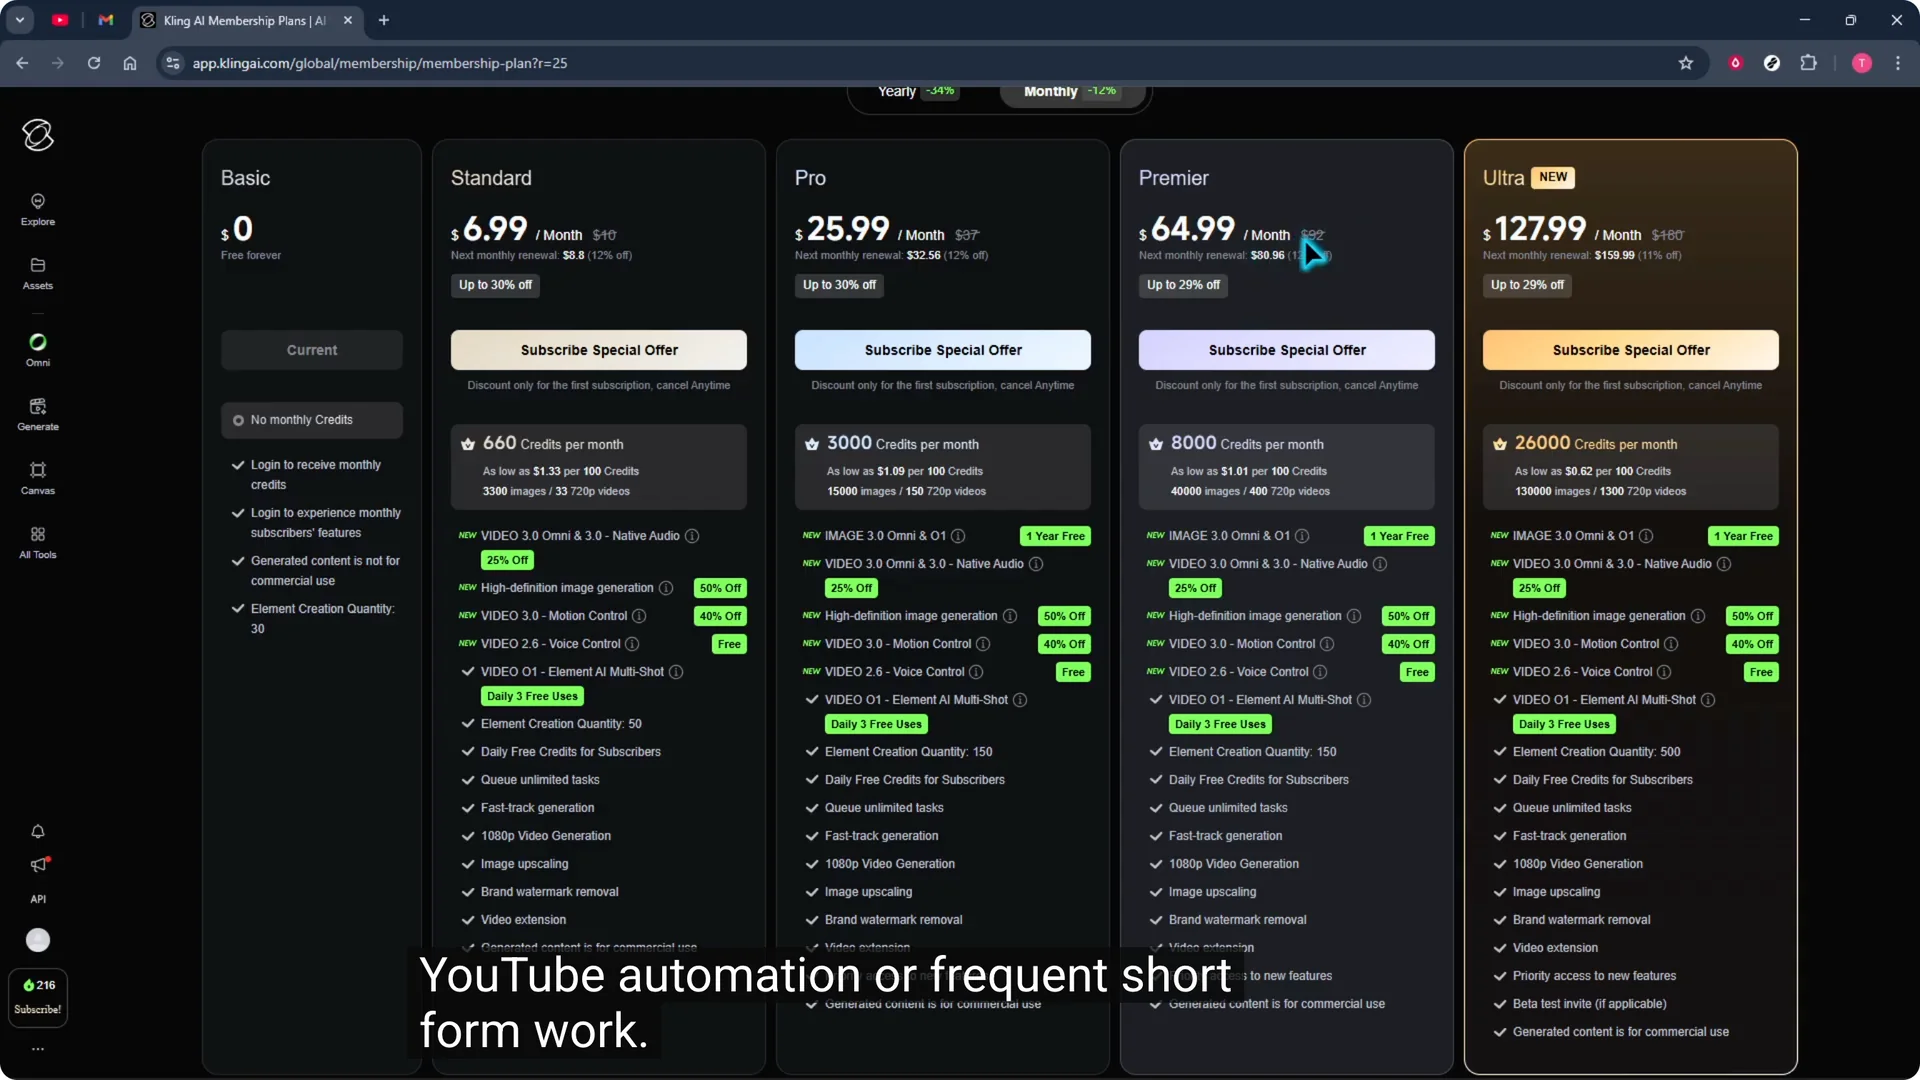Show info for Standard High-definition image generation
1920x1080 pixels.
[666, 588]
